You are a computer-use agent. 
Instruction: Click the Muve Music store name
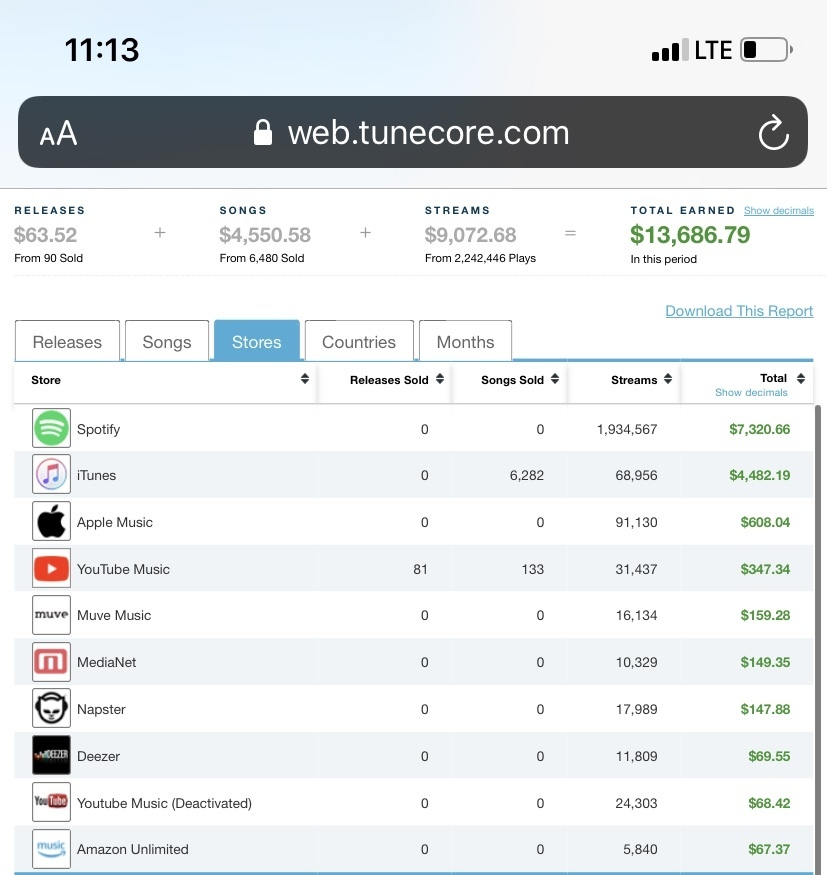click(x=114, y=615)
